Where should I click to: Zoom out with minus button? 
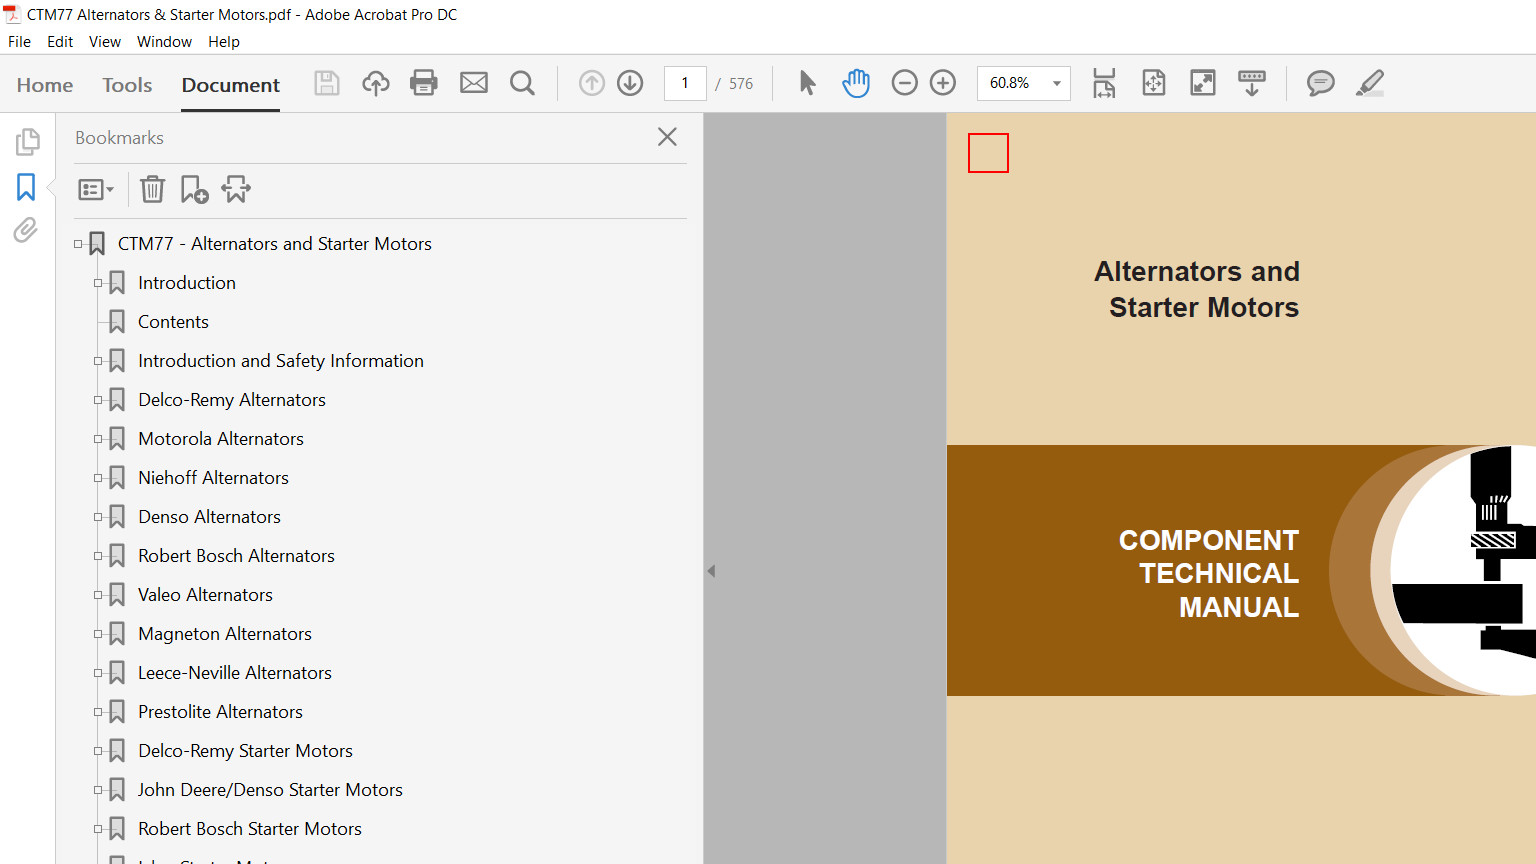[x=904, y=83]
